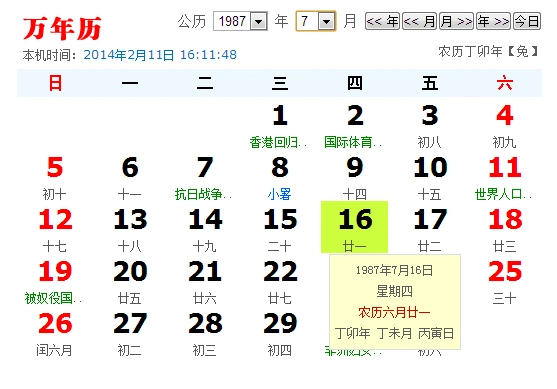Image resolution: width=557 pixels, height=389 pixels.
Task: Click 农历丁卯年【兔】 label
Action: [x=489, y=52]
